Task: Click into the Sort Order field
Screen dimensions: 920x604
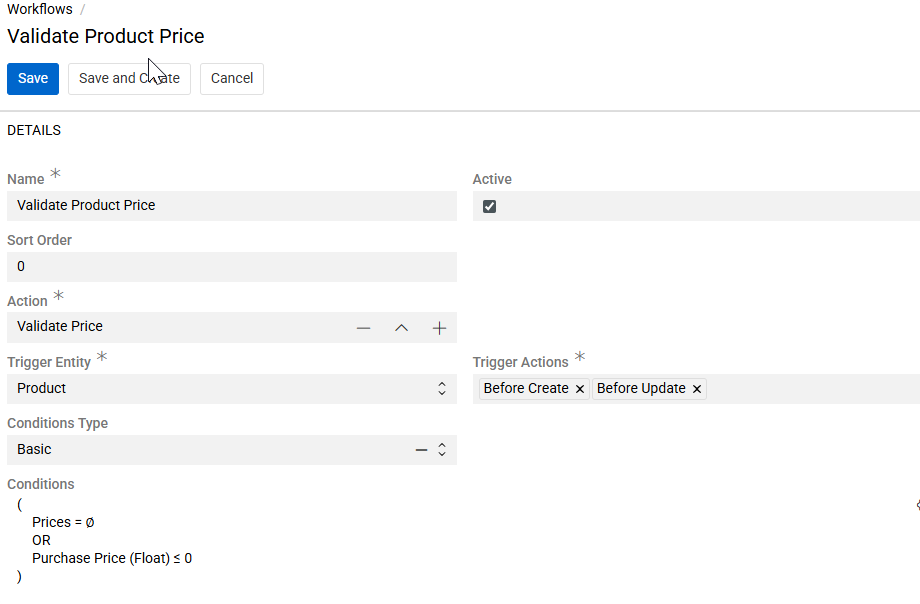Action: point(231,267)
